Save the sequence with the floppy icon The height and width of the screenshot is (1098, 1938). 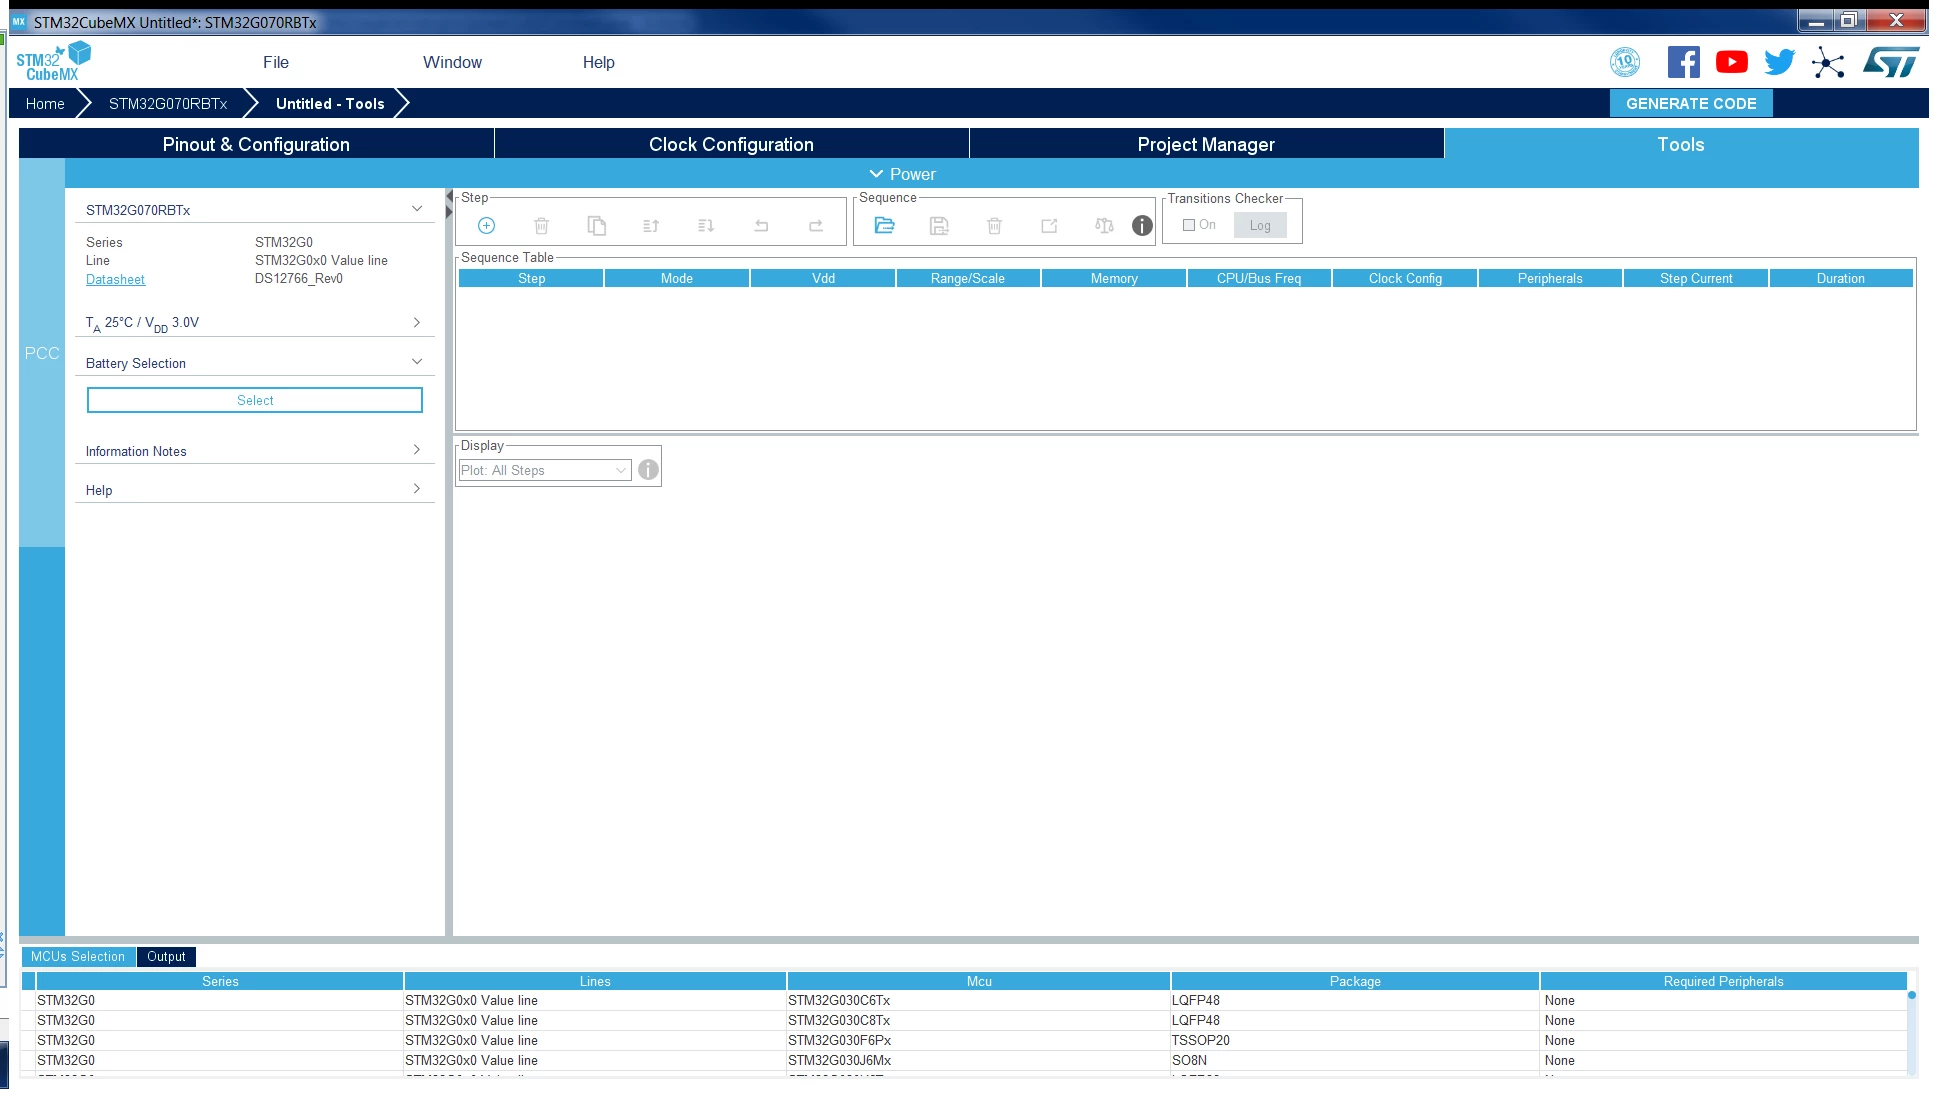(x=939, y=226)
